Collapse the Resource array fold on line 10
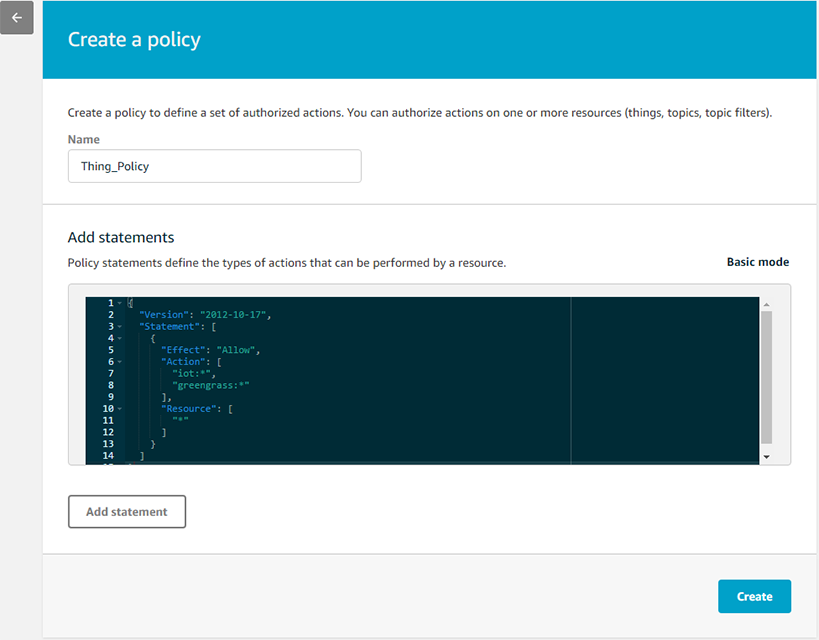 click(x=120, y=409)
